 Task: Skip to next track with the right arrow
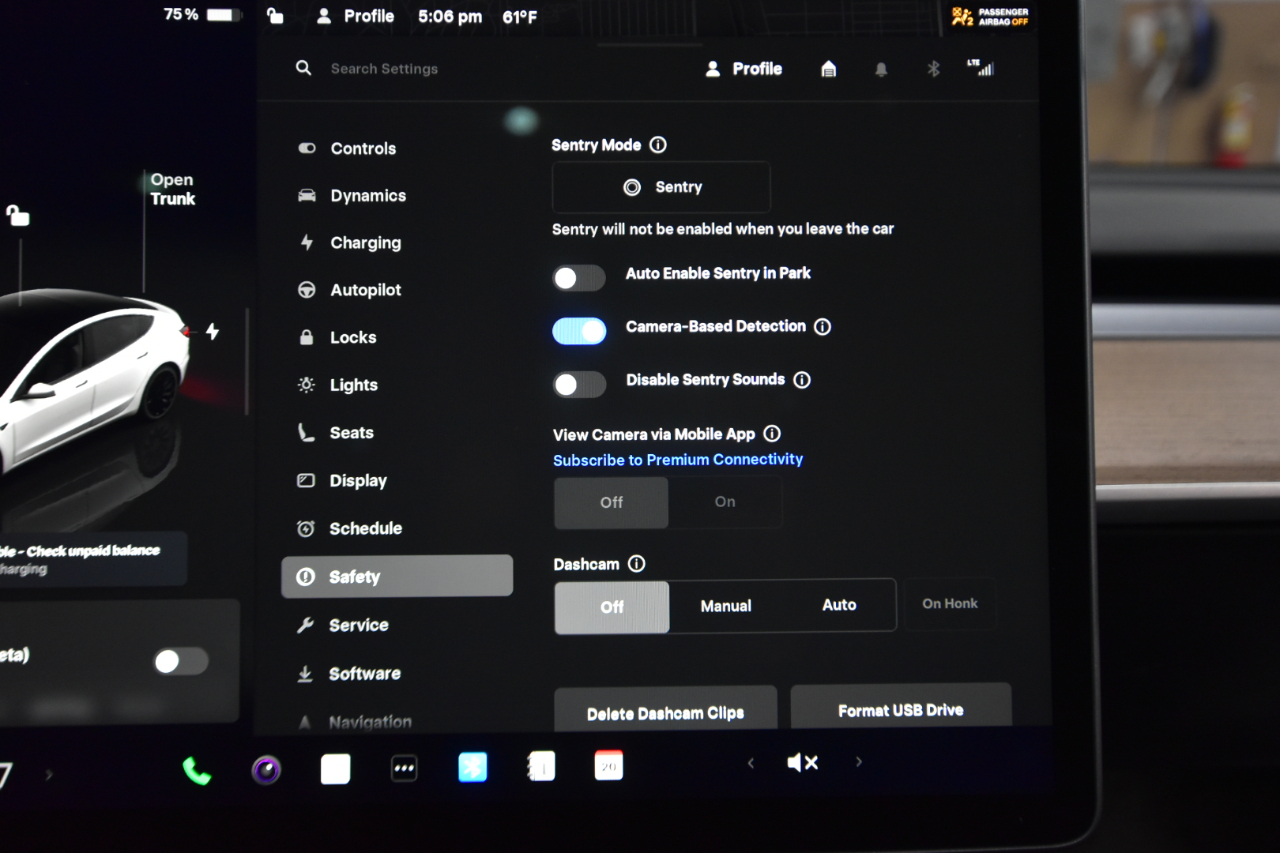click(858, 762)
